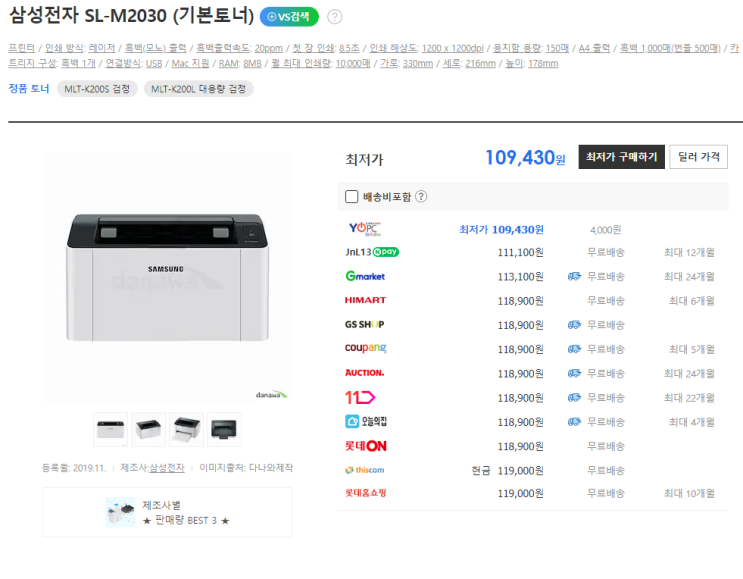Open the 제조사별 판매량 BEST 3 banner
Screen dimensions: 743x579
tap(167, 512)
